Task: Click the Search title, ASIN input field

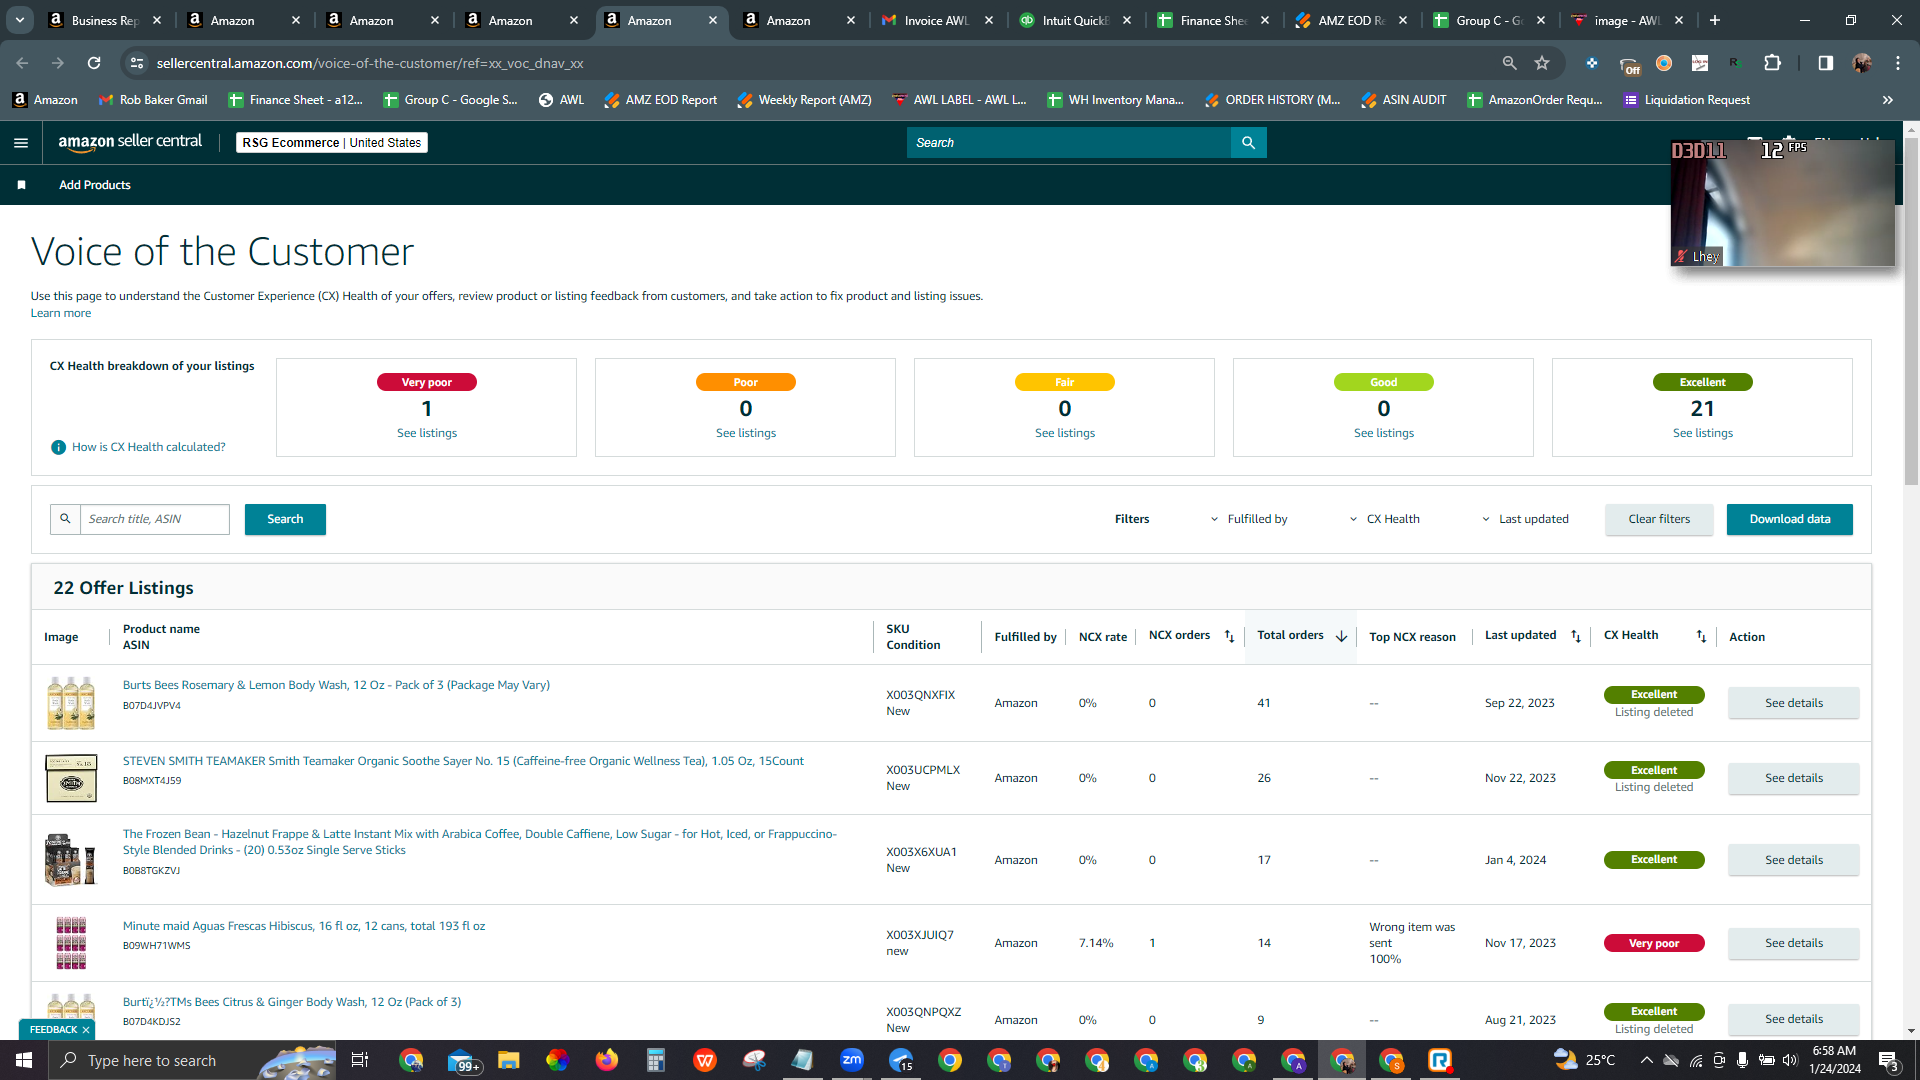Action: coord(154,519)
